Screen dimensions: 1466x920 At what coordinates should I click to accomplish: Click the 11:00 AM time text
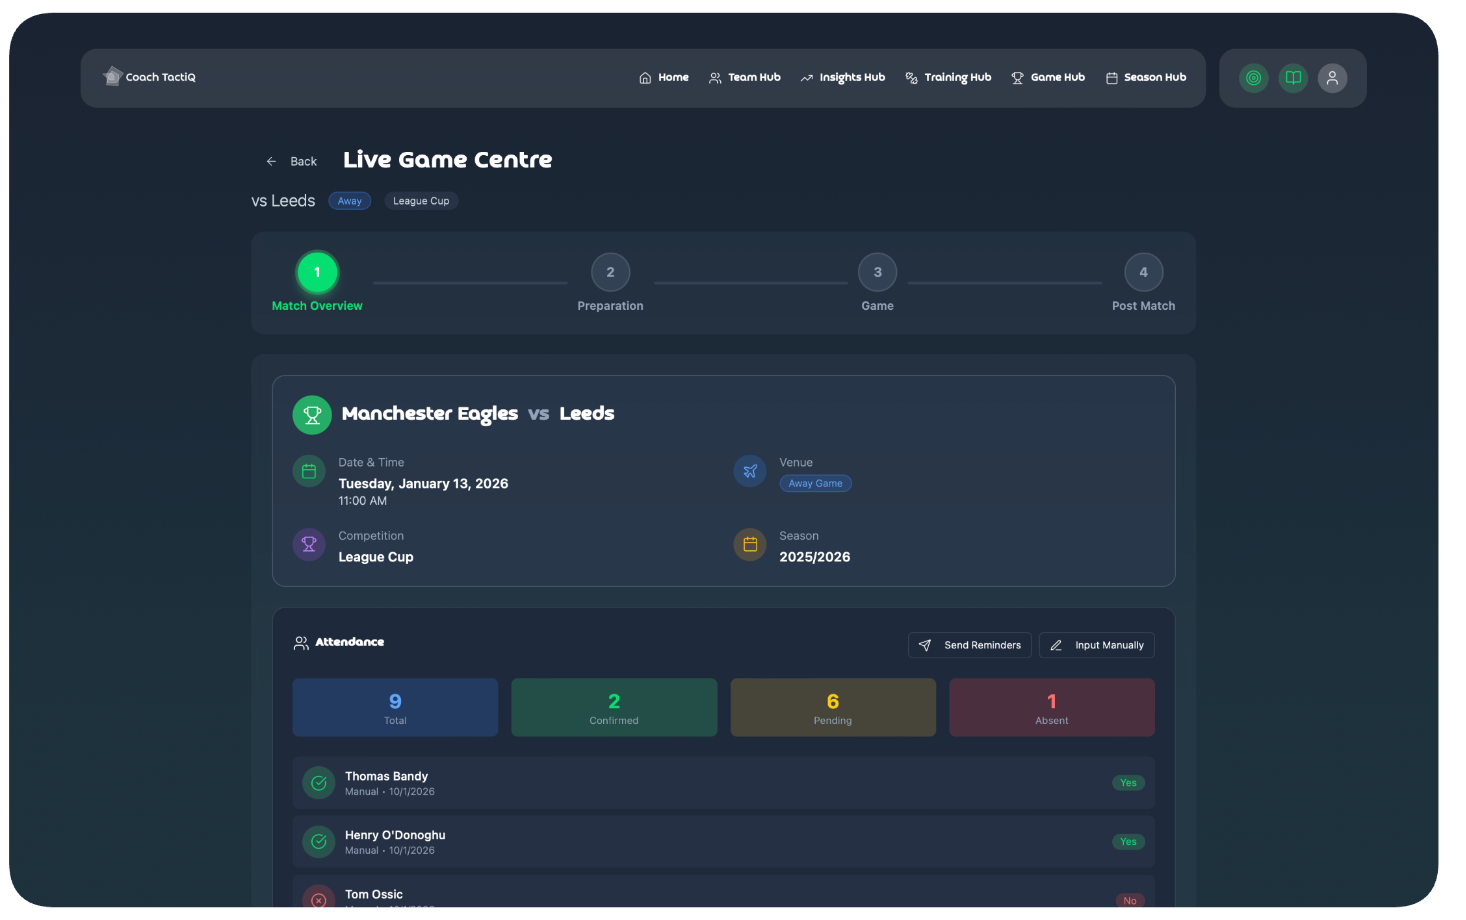pyautogui.click(x=362, y=501)
